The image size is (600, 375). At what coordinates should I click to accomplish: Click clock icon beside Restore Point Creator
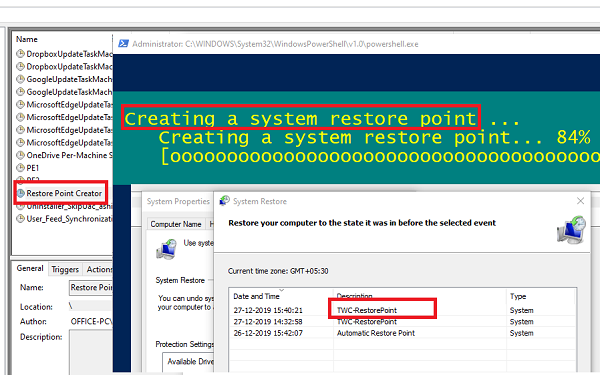click(x=20, y=193)
